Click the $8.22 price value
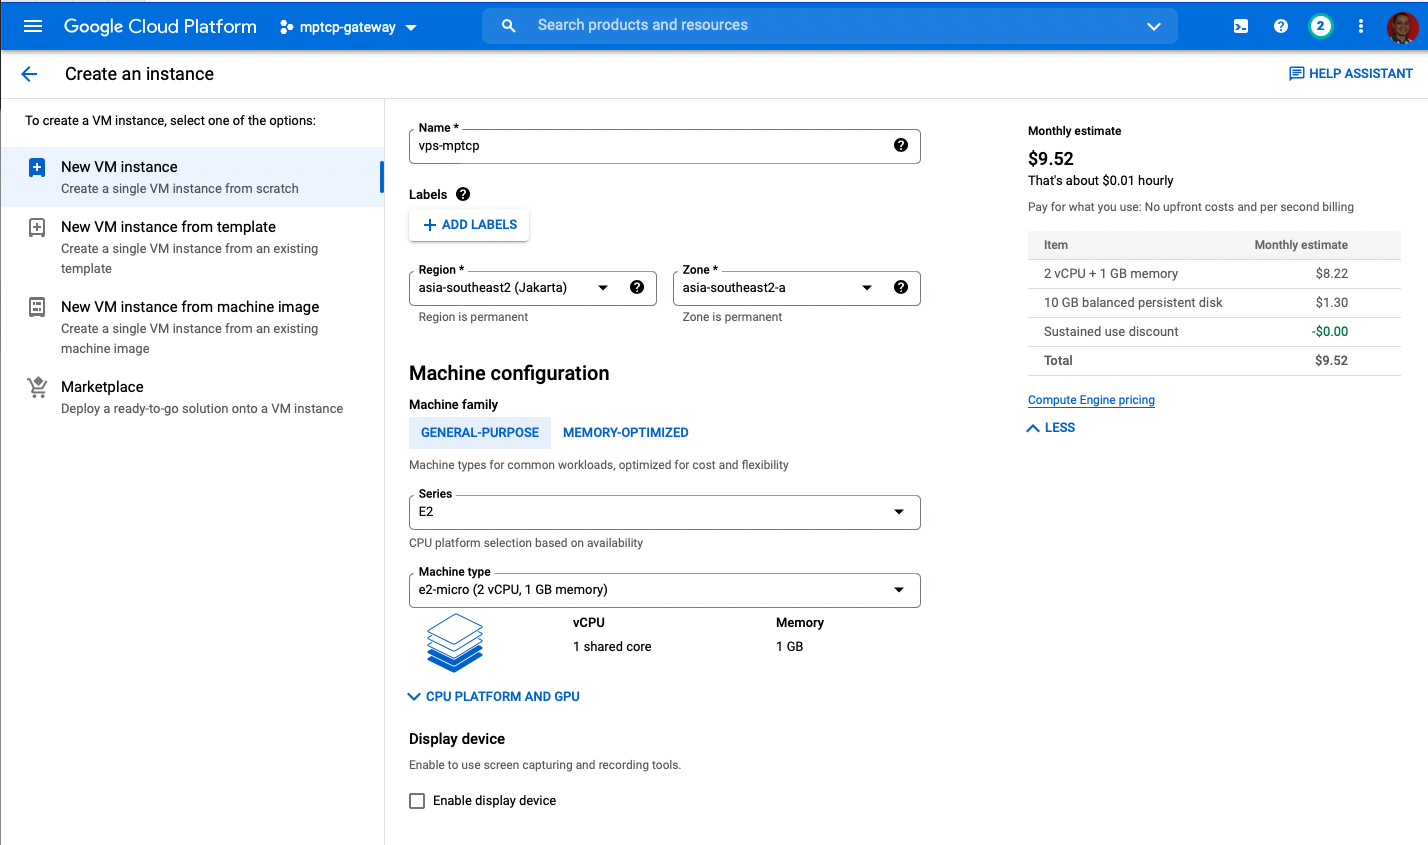The height and width of the screenshot is (845, 1428). [1332, 274]
